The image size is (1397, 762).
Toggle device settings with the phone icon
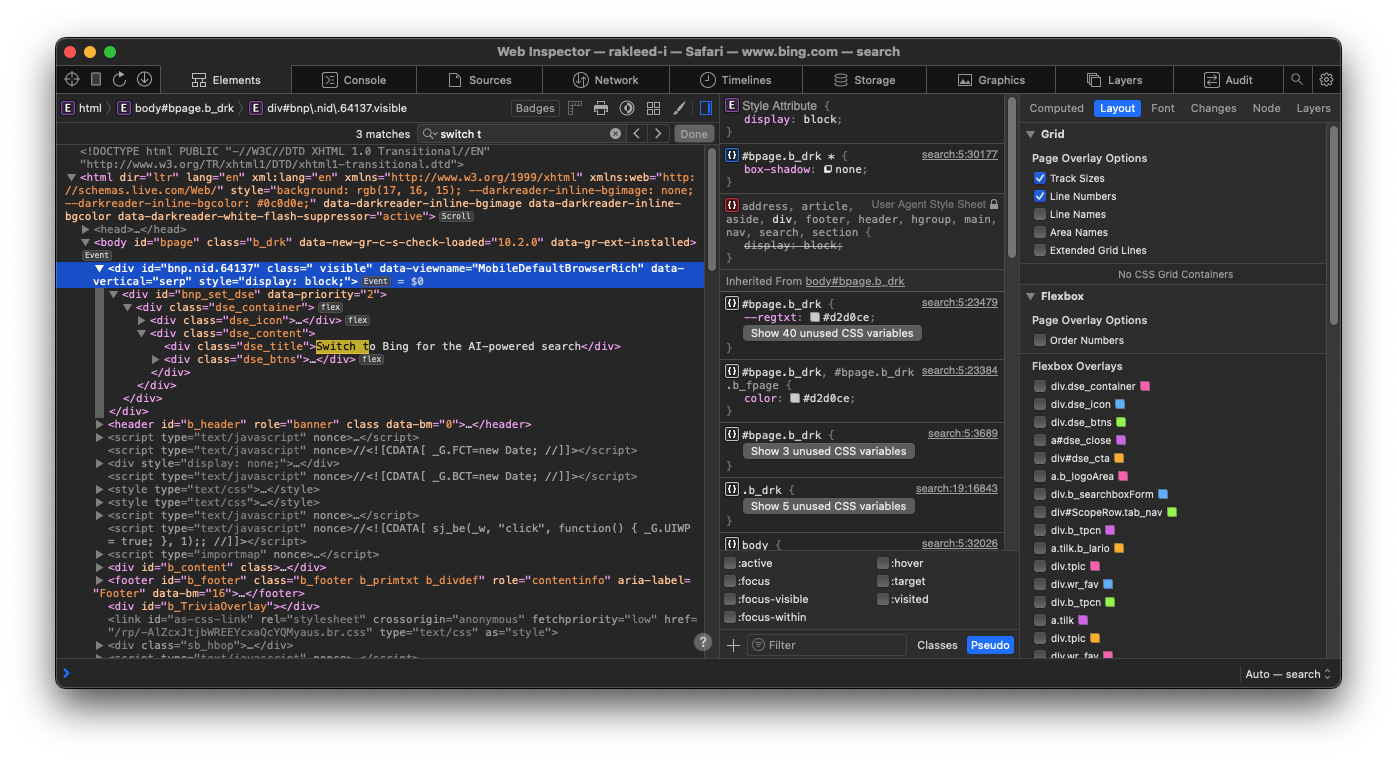(x=96, y=79)
